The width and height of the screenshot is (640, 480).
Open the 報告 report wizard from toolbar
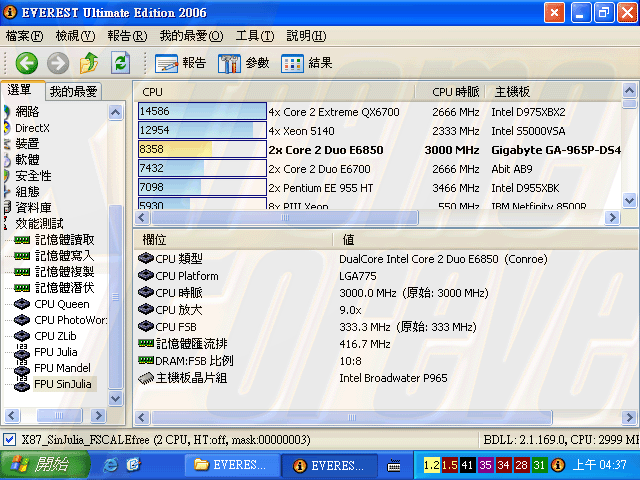tap(181, 63)
